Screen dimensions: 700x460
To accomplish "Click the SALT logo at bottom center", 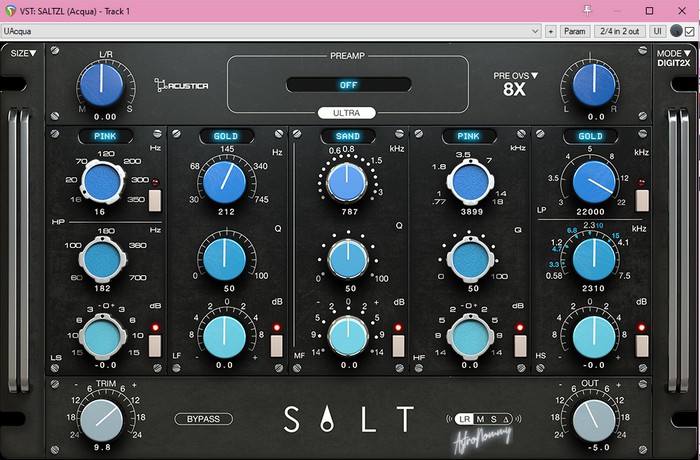I will click(x=348, y=418).
